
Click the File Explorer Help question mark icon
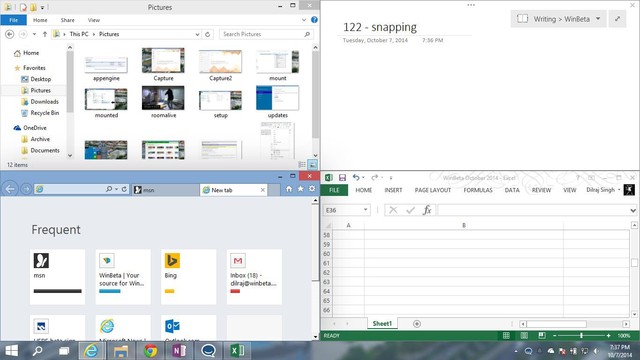tap(314, 20)
